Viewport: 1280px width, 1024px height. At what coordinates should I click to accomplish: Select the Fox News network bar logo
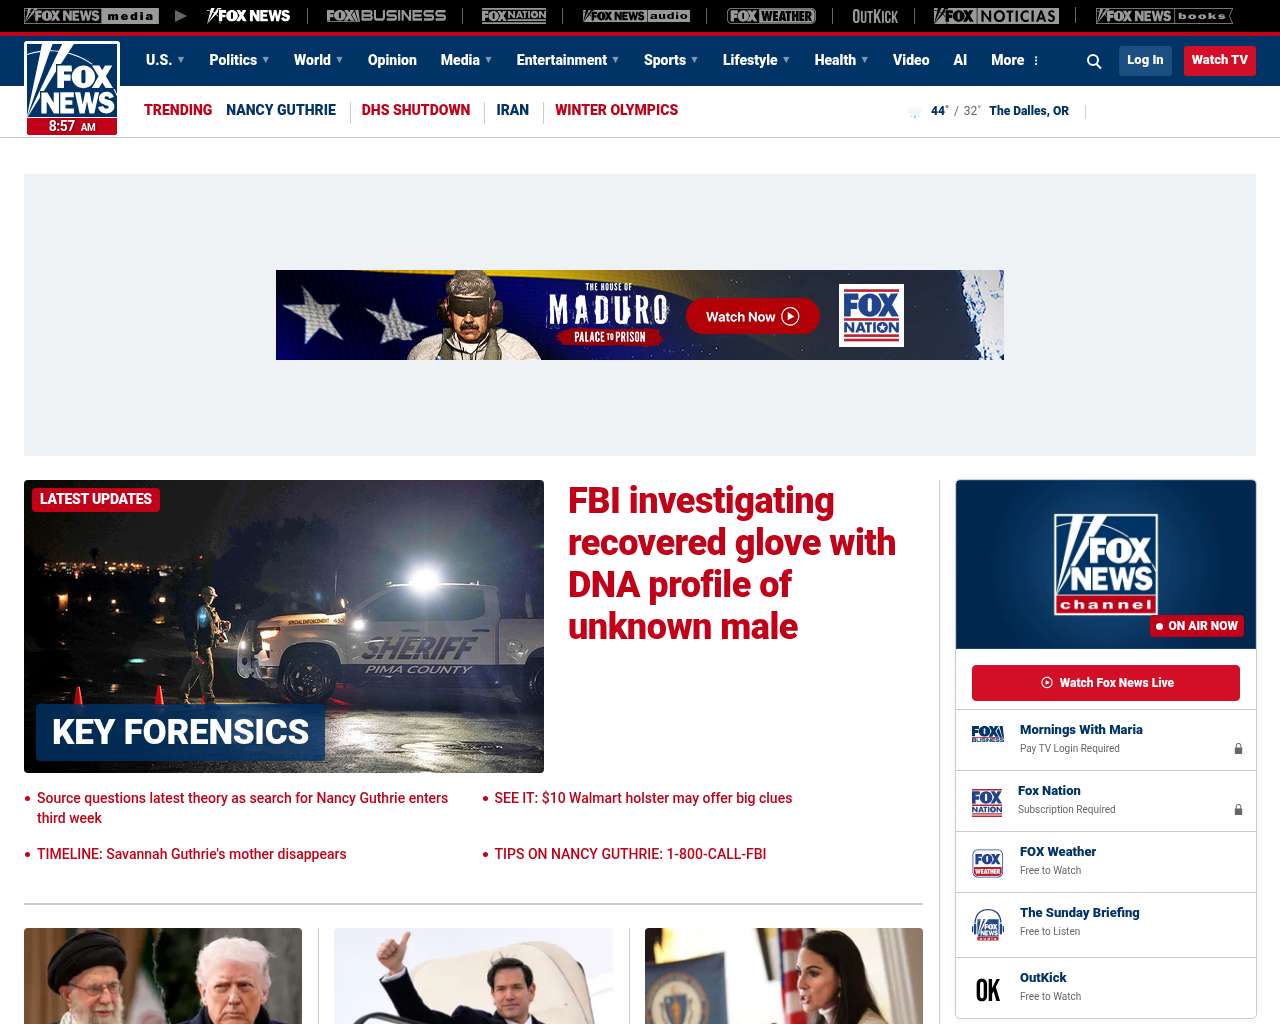(x=248, y=16)
